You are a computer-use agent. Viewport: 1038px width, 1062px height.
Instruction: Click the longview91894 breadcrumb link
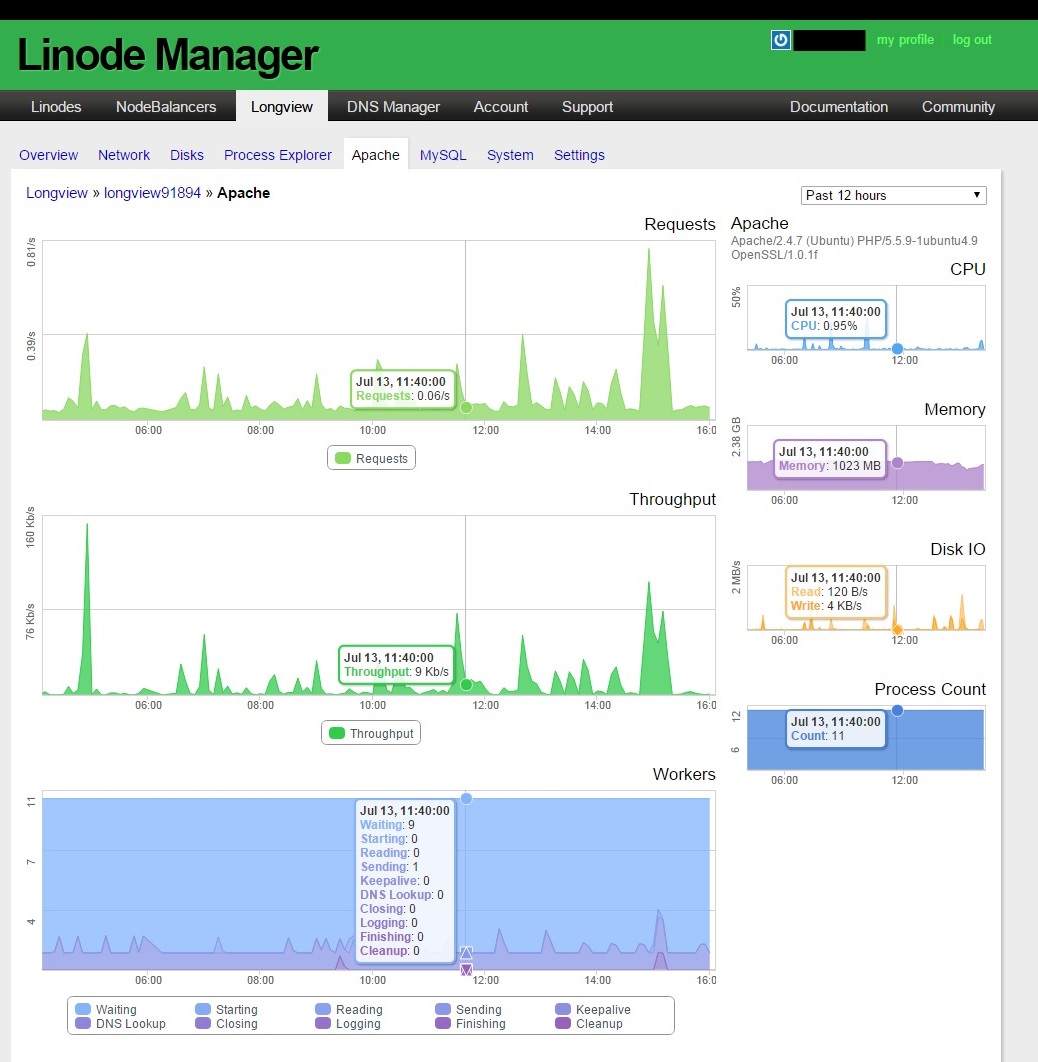152,193
